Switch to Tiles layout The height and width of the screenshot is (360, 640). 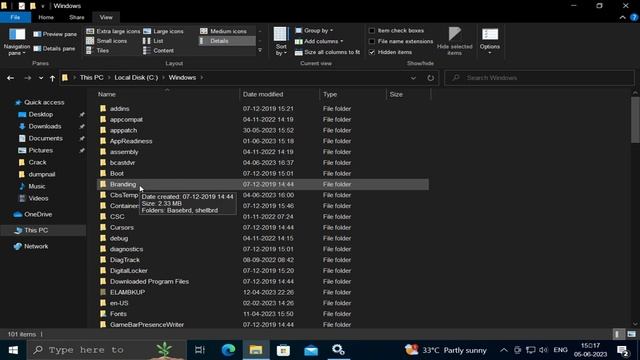[x=98, y=51]
